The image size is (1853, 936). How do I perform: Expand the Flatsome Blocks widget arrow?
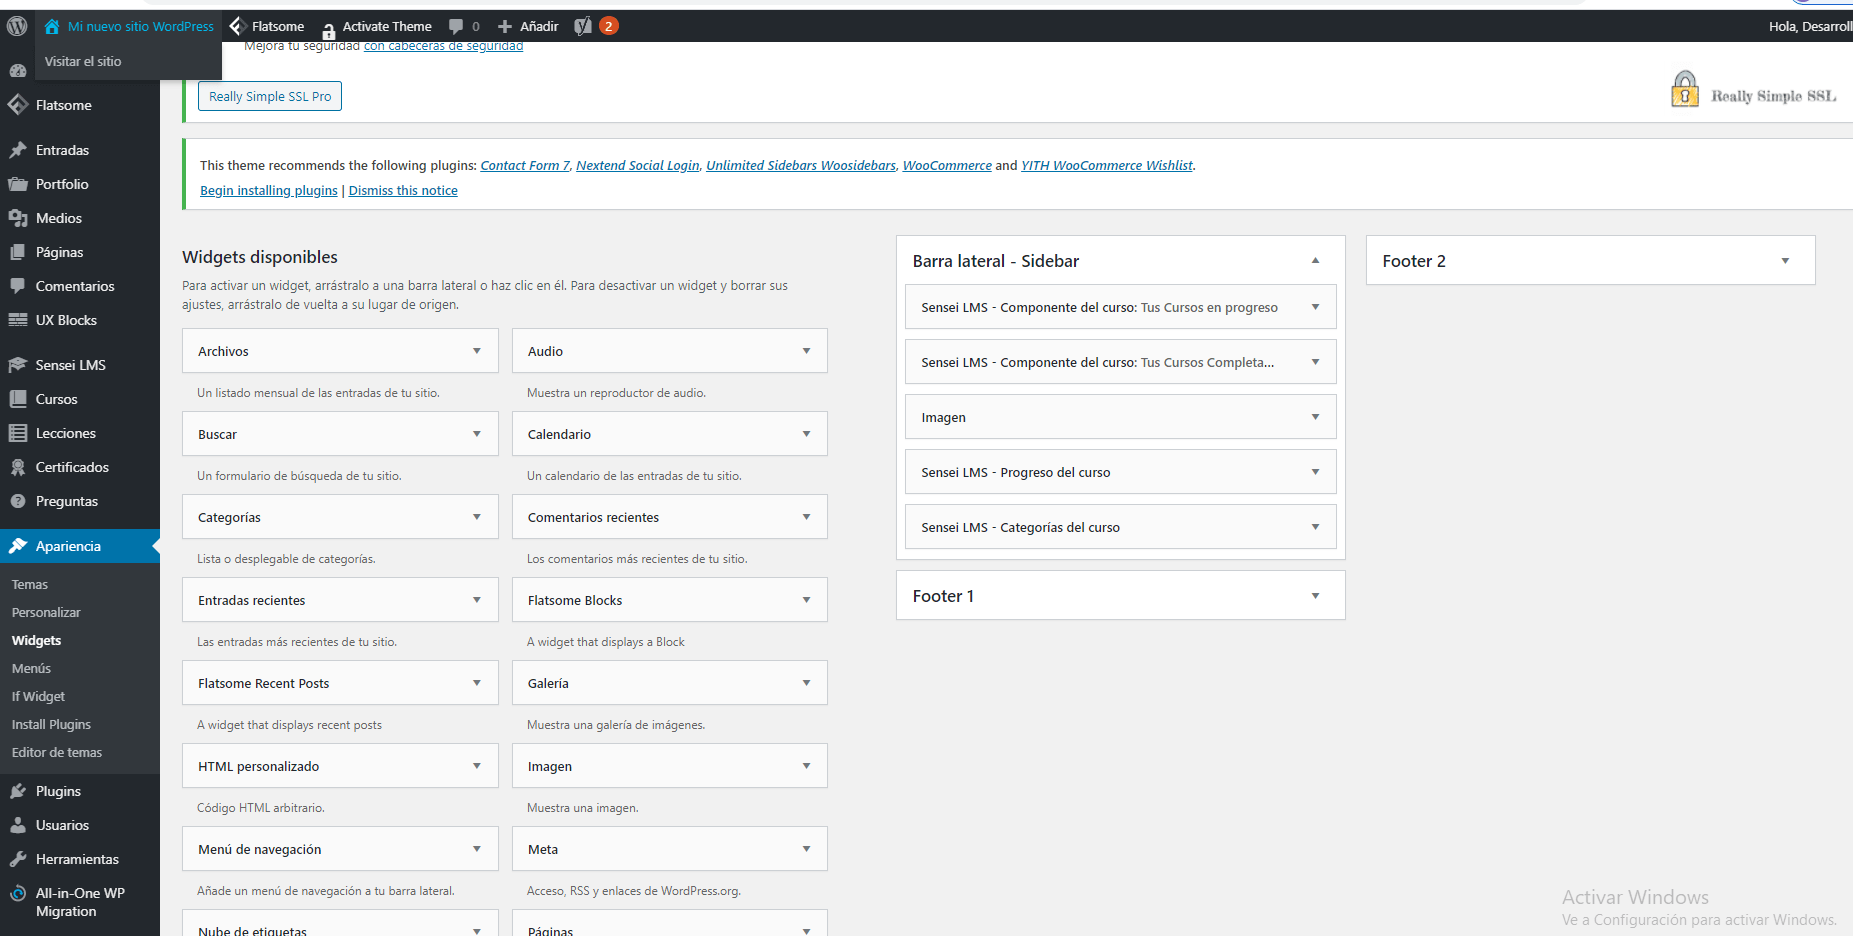tap(806, 600)
